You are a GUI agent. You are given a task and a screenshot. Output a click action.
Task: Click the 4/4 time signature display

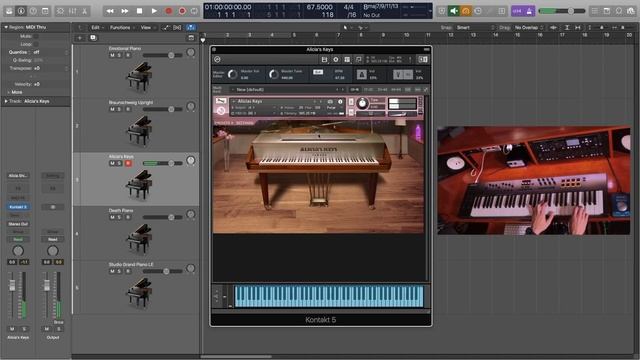pyautogui.click(x=348, y=7)
